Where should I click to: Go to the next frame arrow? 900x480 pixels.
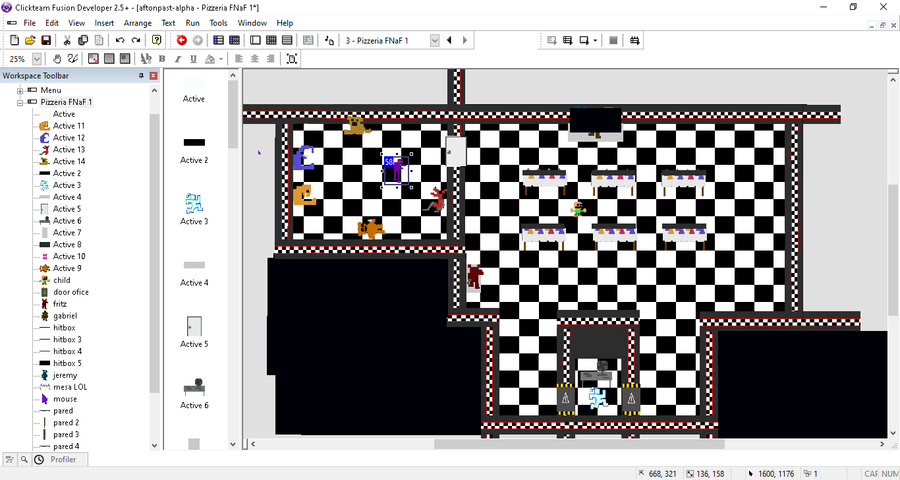(465, 40)
